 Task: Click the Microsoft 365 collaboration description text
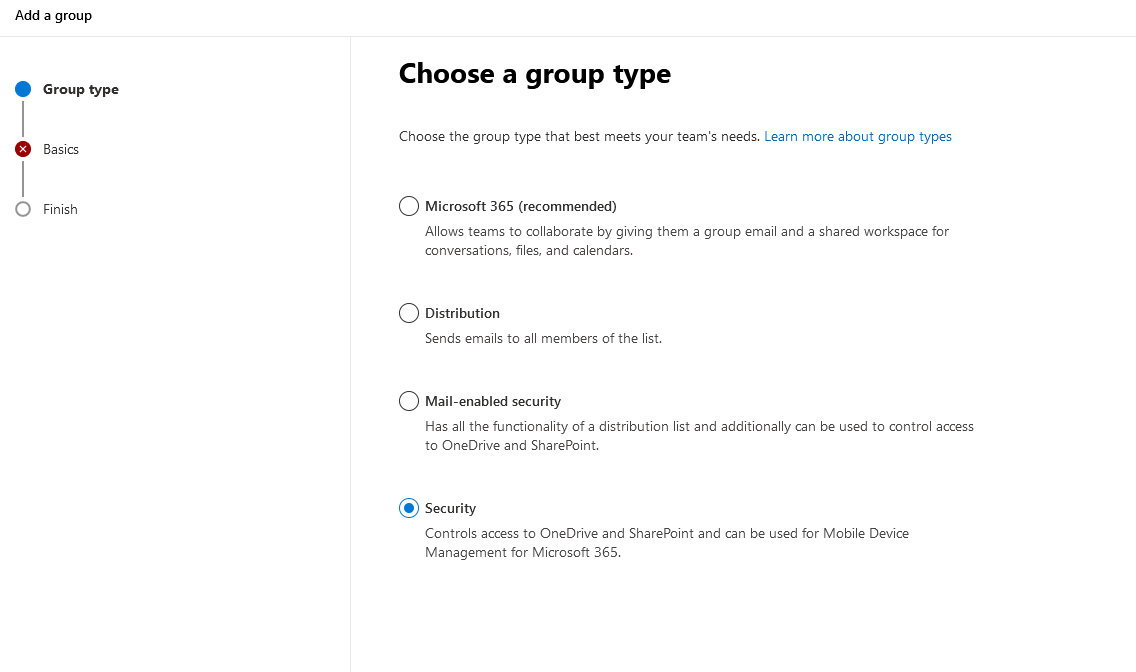click(687, 241)
